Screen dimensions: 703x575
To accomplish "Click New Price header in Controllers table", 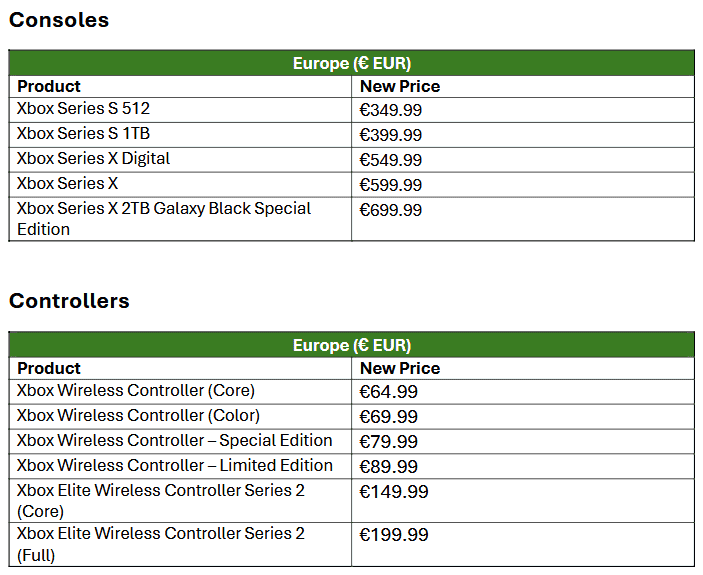I will 400,368.
